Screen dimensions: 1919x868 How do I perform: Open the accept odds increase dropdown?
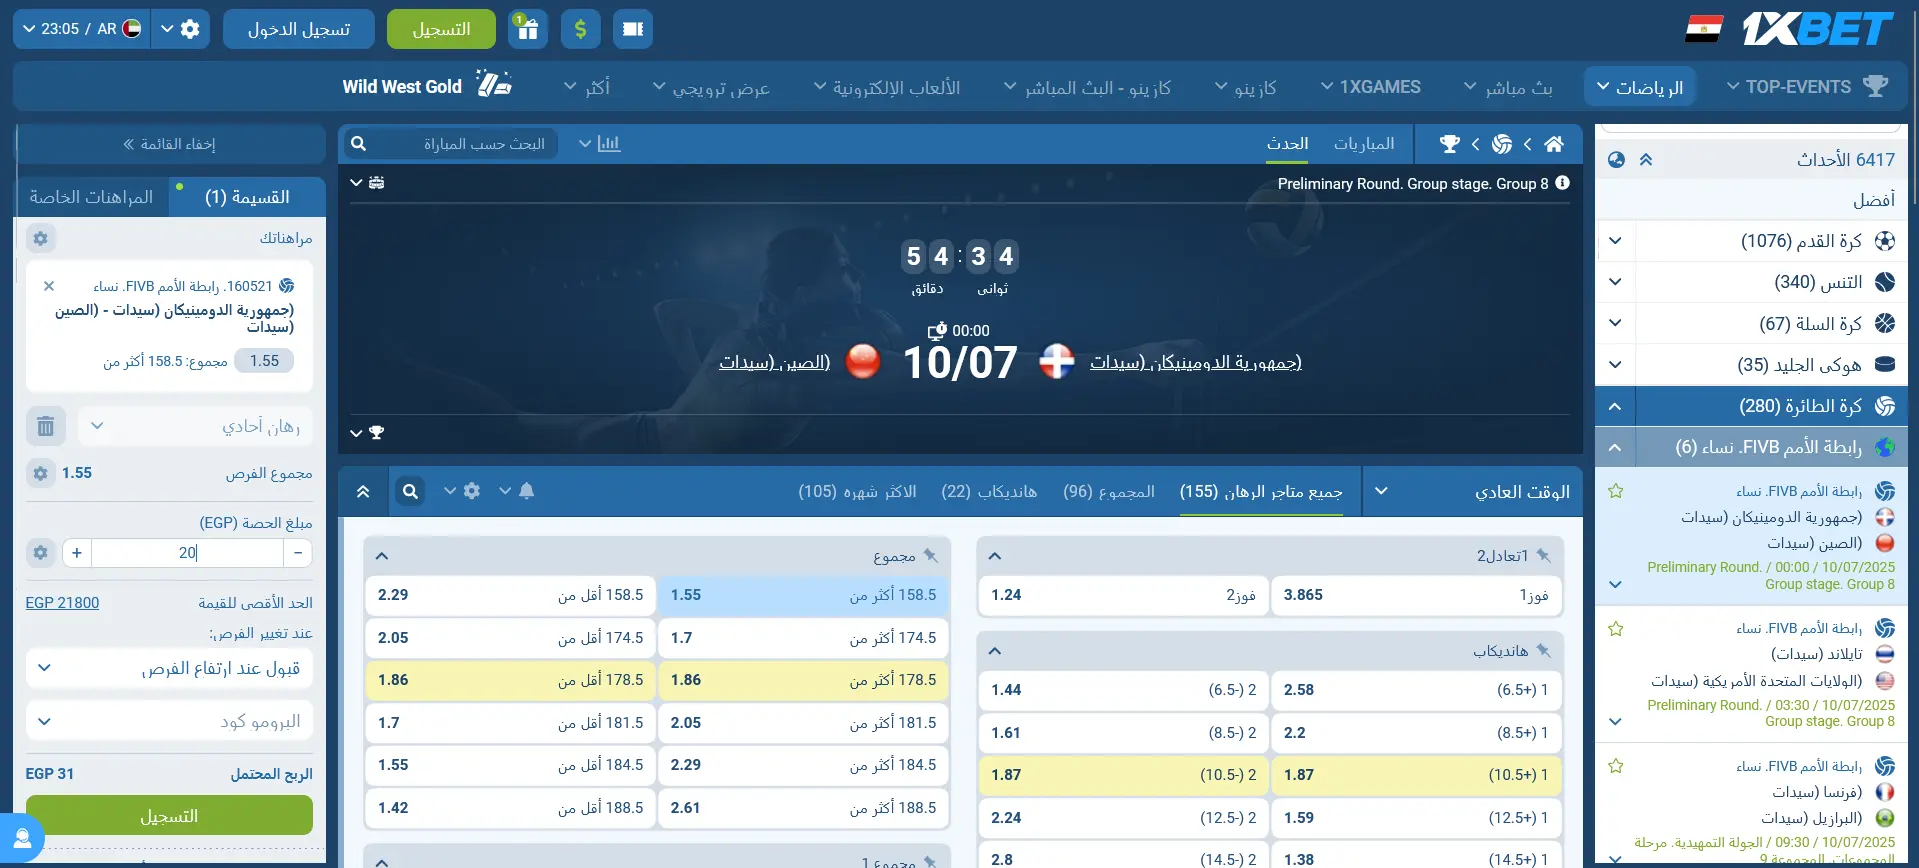(x=169, y=668)
